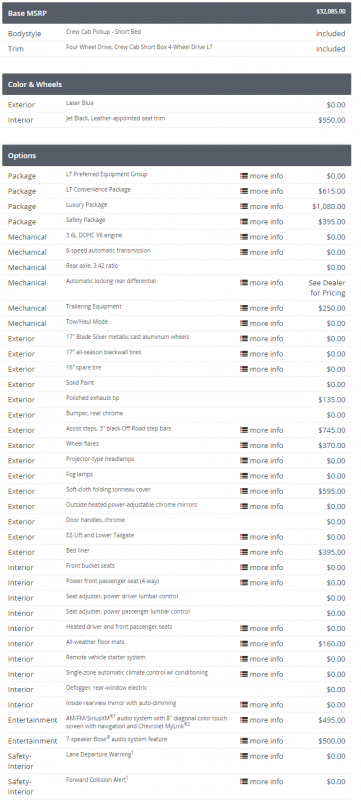Open more info for 7-speaker Bose audio system

pyautogui.click(x=262, y=741)
